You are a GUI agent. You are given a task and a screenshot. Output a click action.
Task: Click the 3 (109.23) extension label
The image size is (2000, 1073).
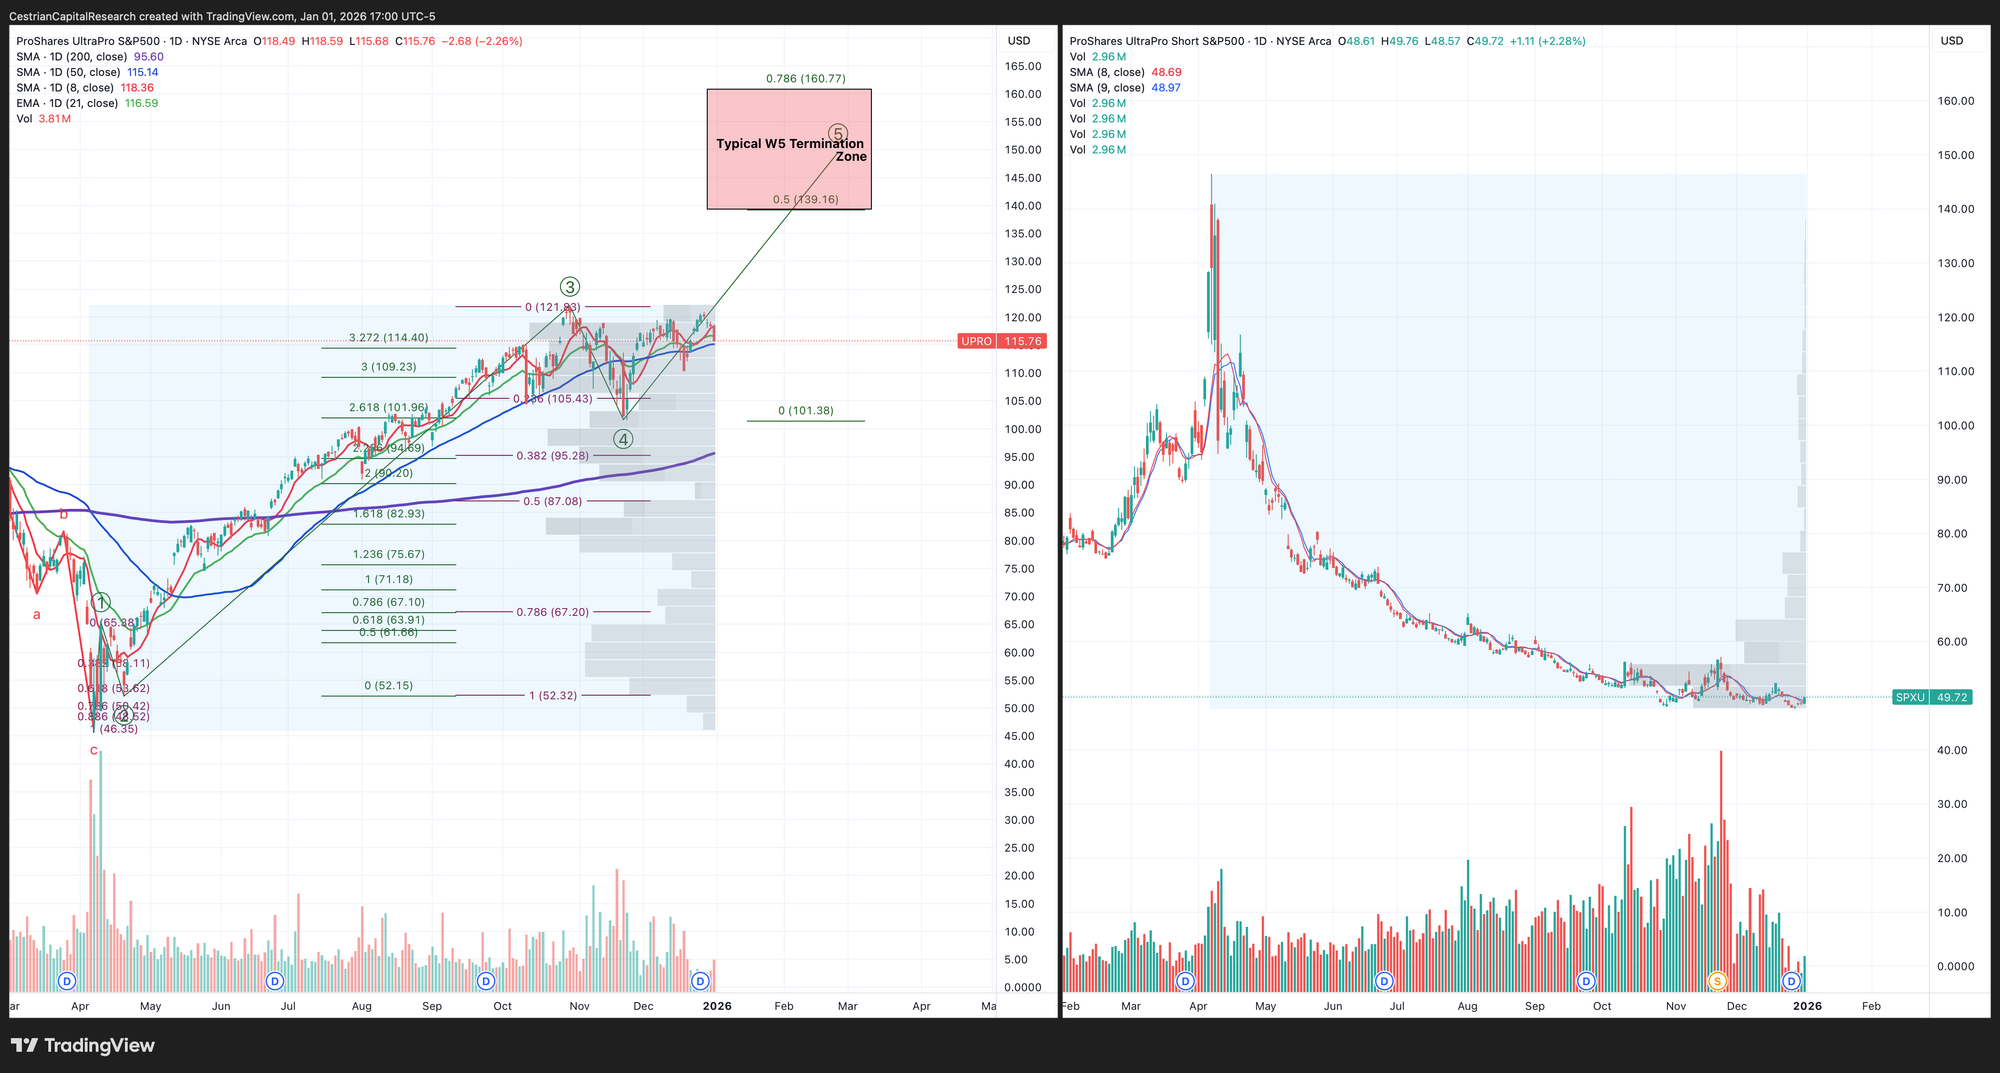point(389,367)
